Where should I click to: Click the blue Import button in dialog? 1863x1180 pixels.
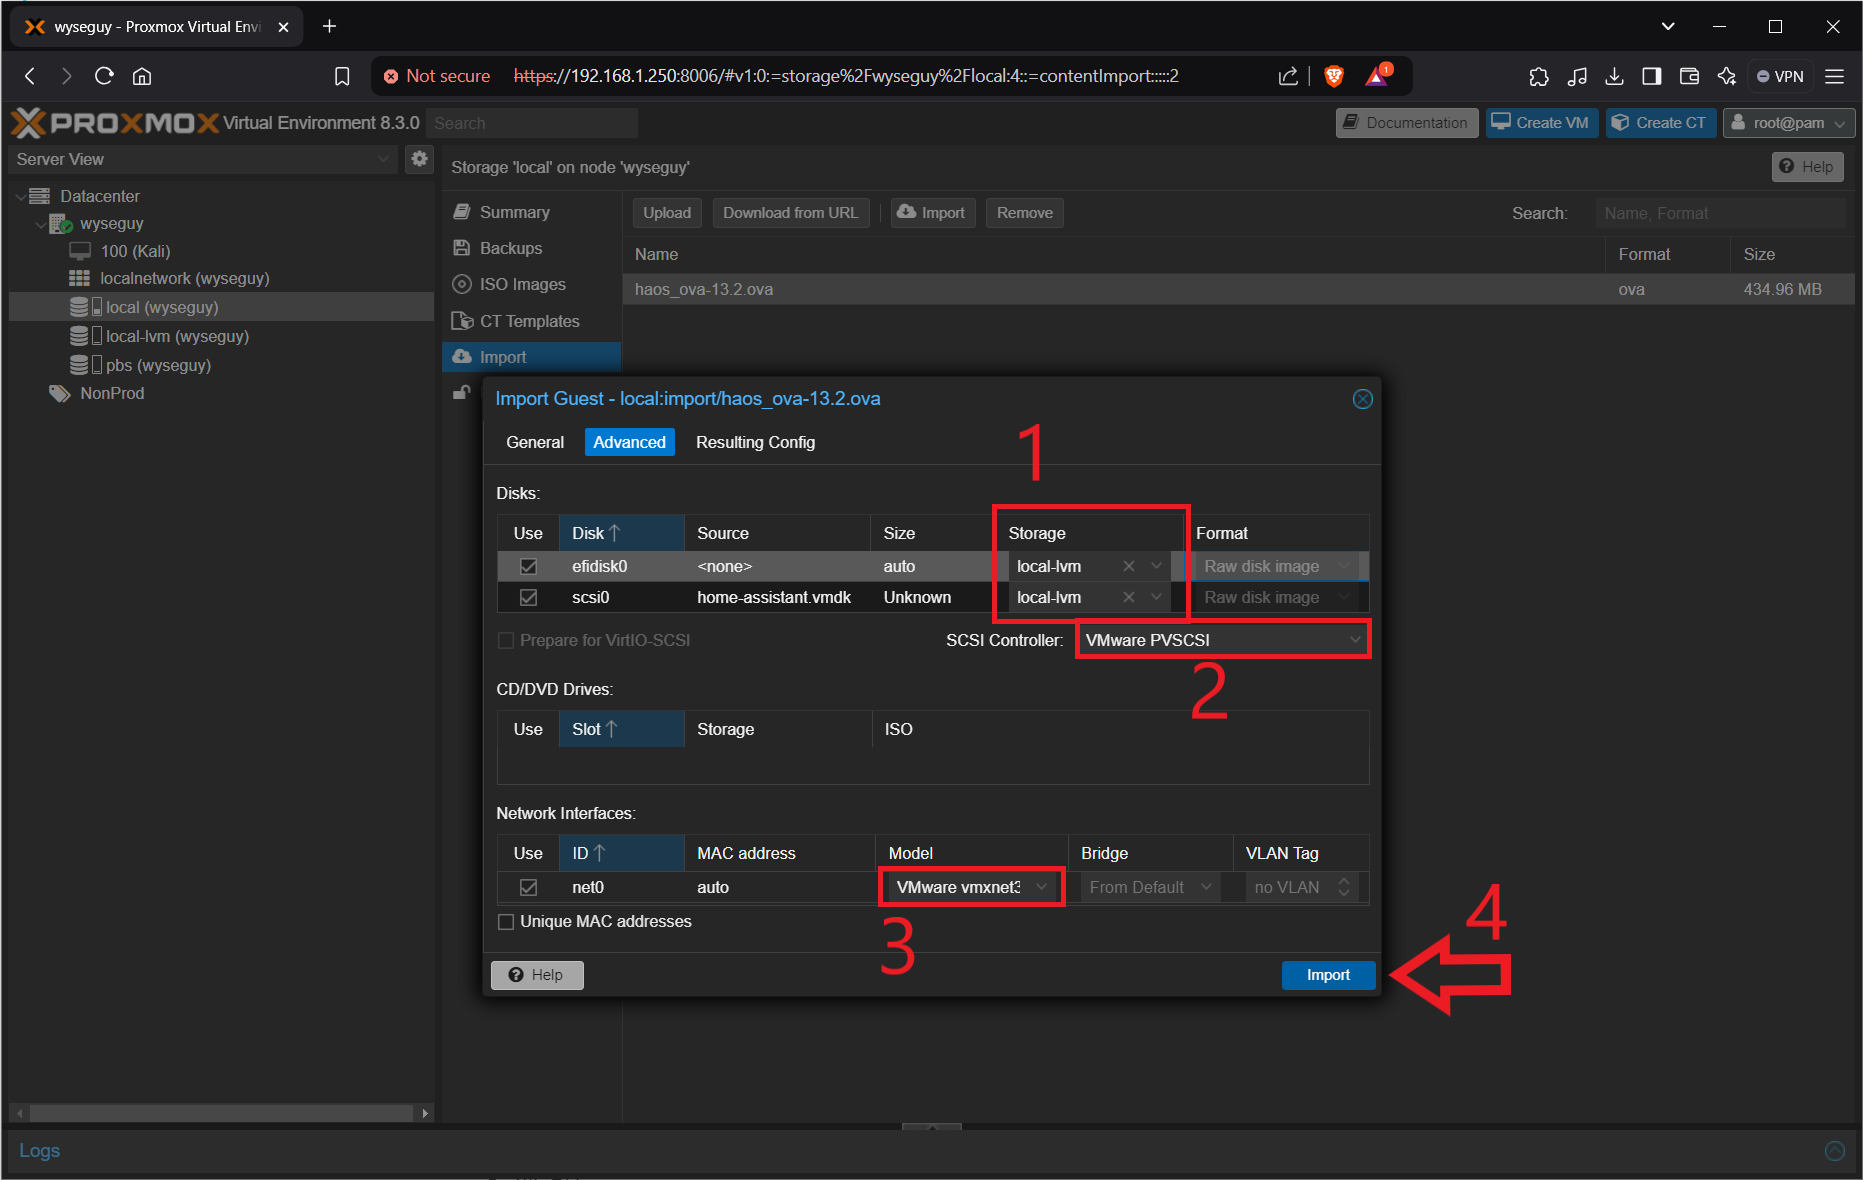click(x=1328, y=975)
